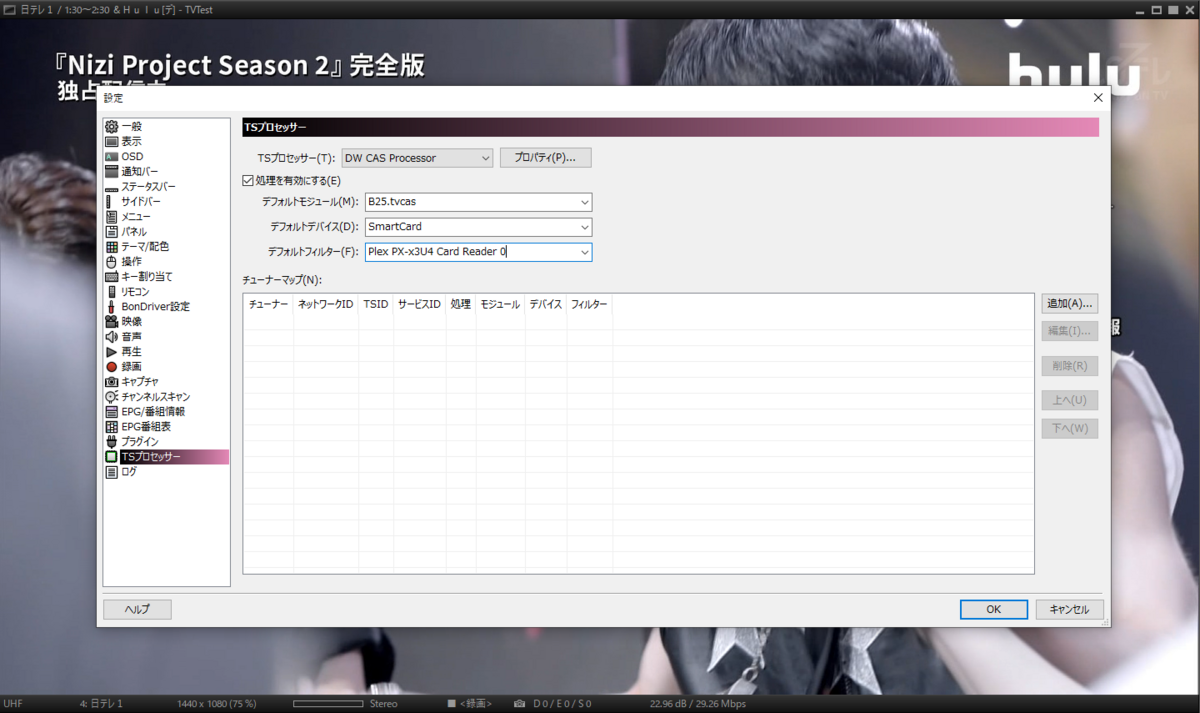Click the チューナー column header
Screen dimensions: 1200x713
click(268, 304)
